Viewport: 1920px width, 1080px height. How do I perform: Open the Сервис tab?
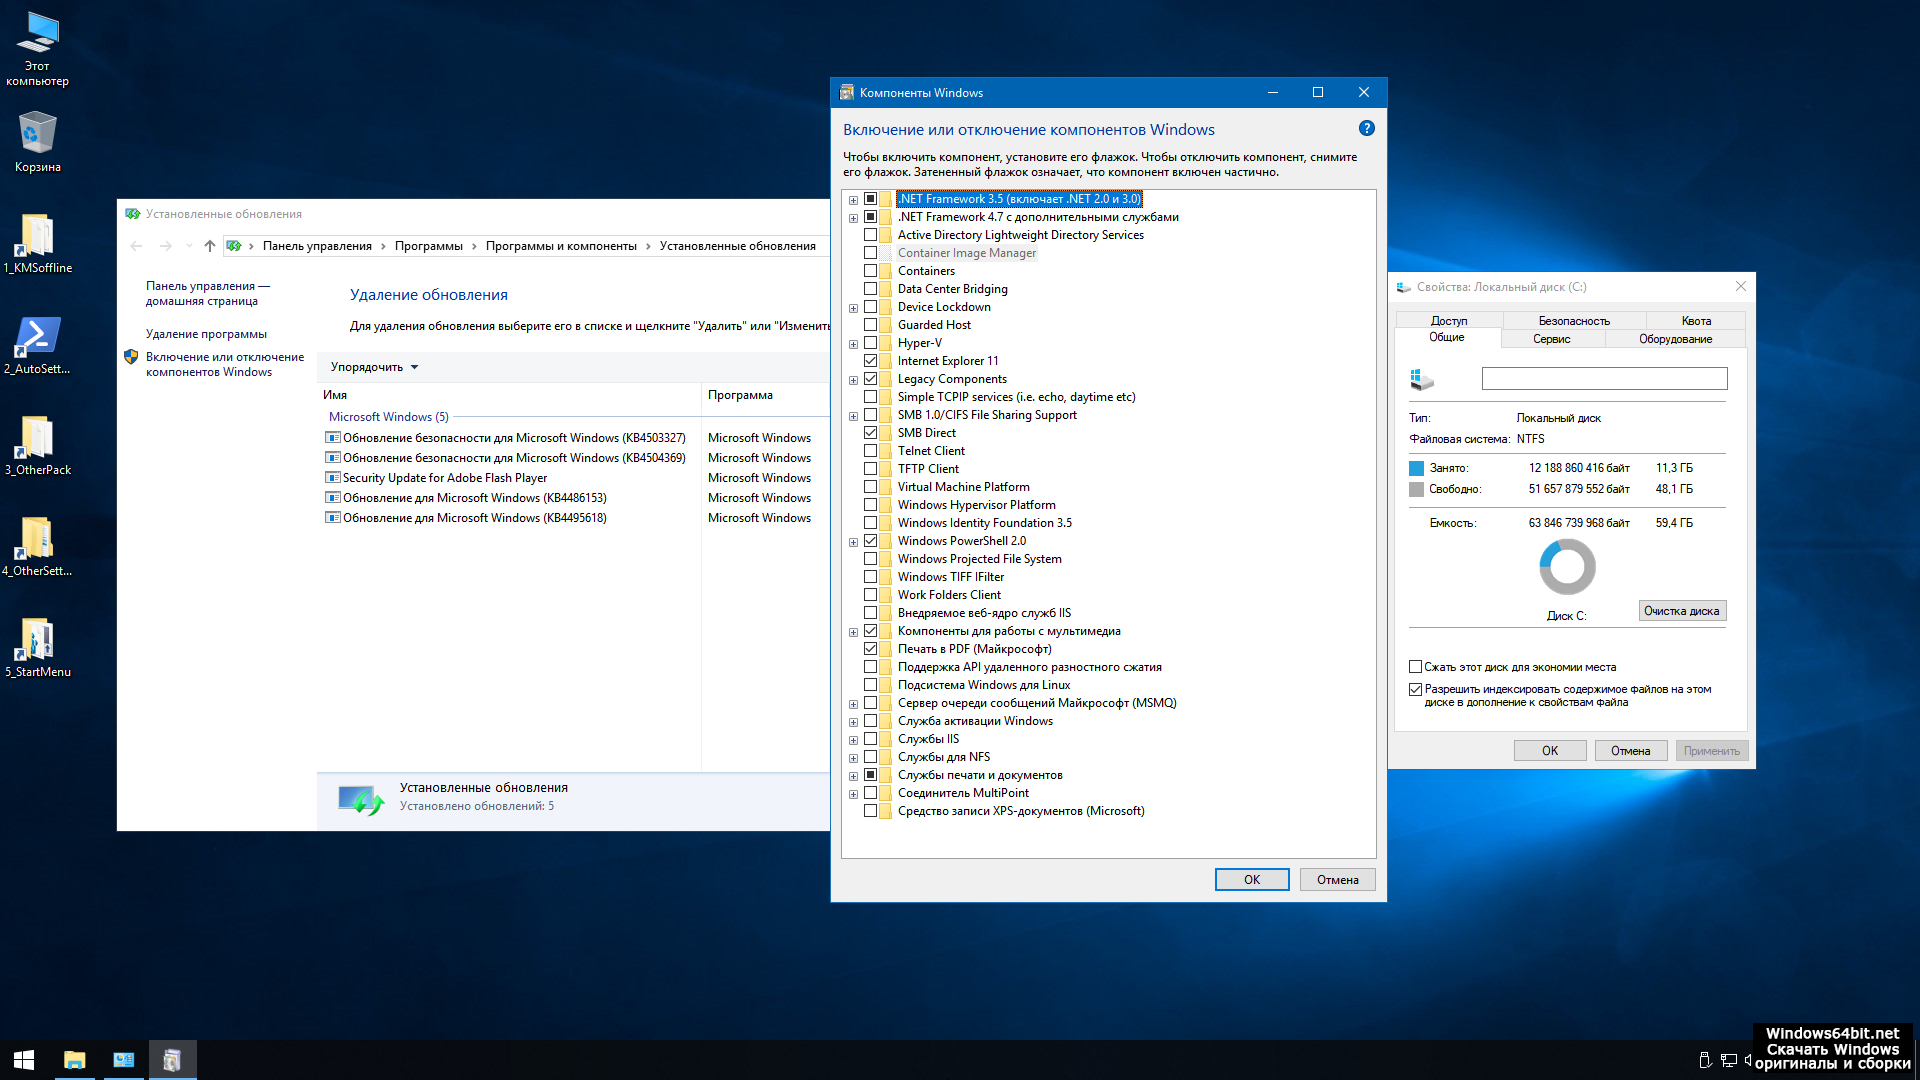tap(1551, 339)
